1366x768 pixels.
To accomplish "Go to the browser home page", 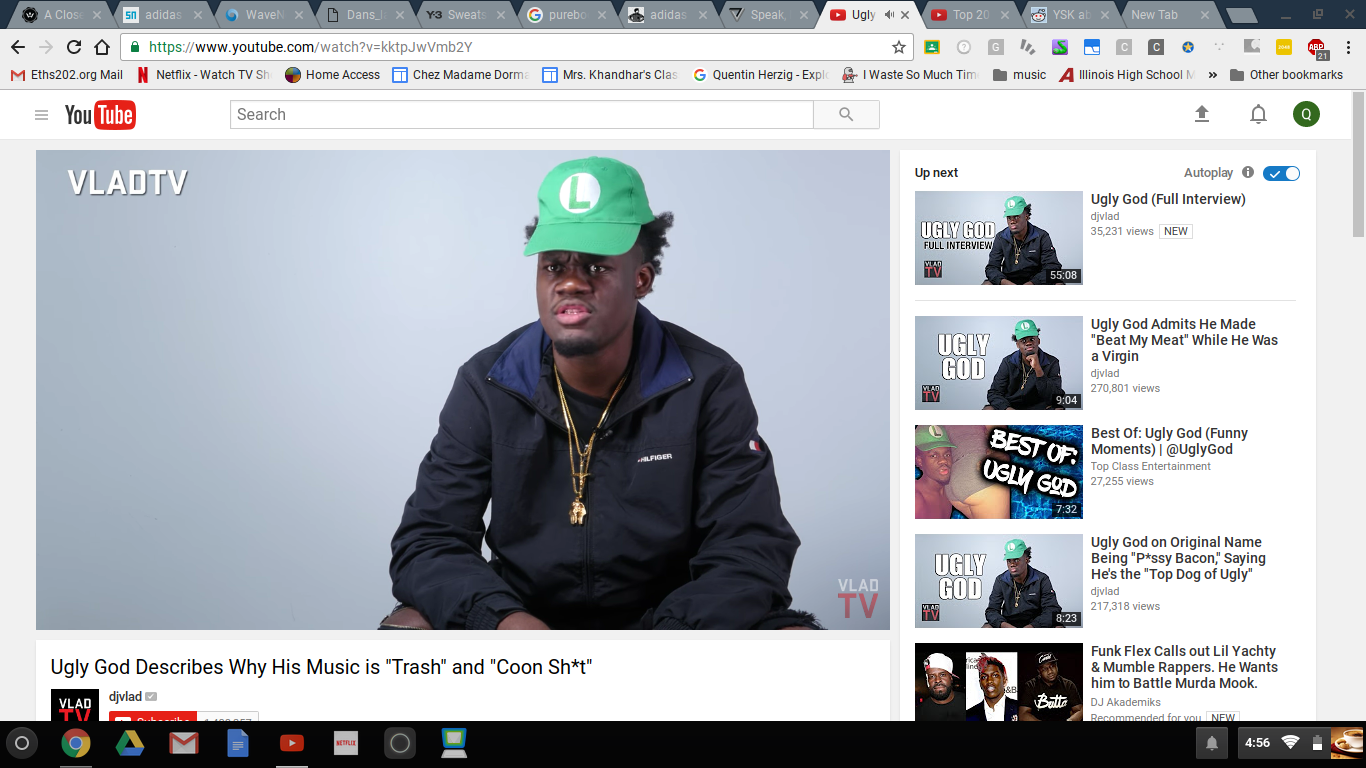I will (x=102, y=47).
